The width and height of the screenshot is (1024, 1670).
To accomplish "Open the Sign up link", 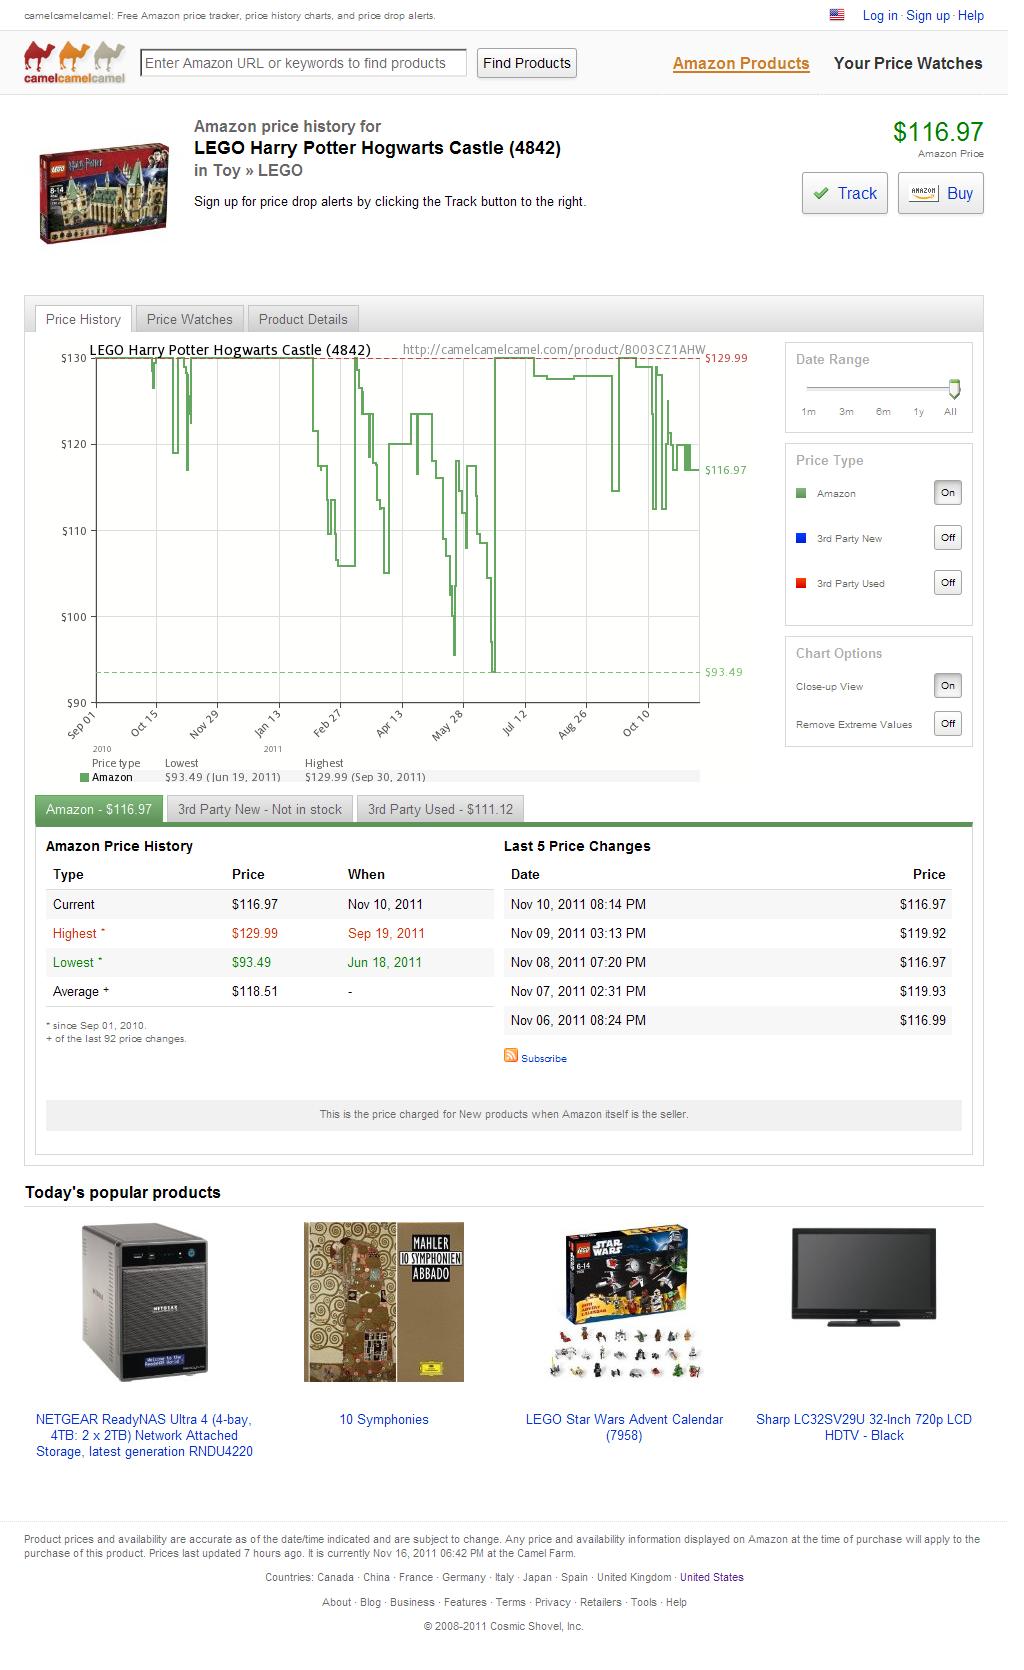I will [928, 15].
